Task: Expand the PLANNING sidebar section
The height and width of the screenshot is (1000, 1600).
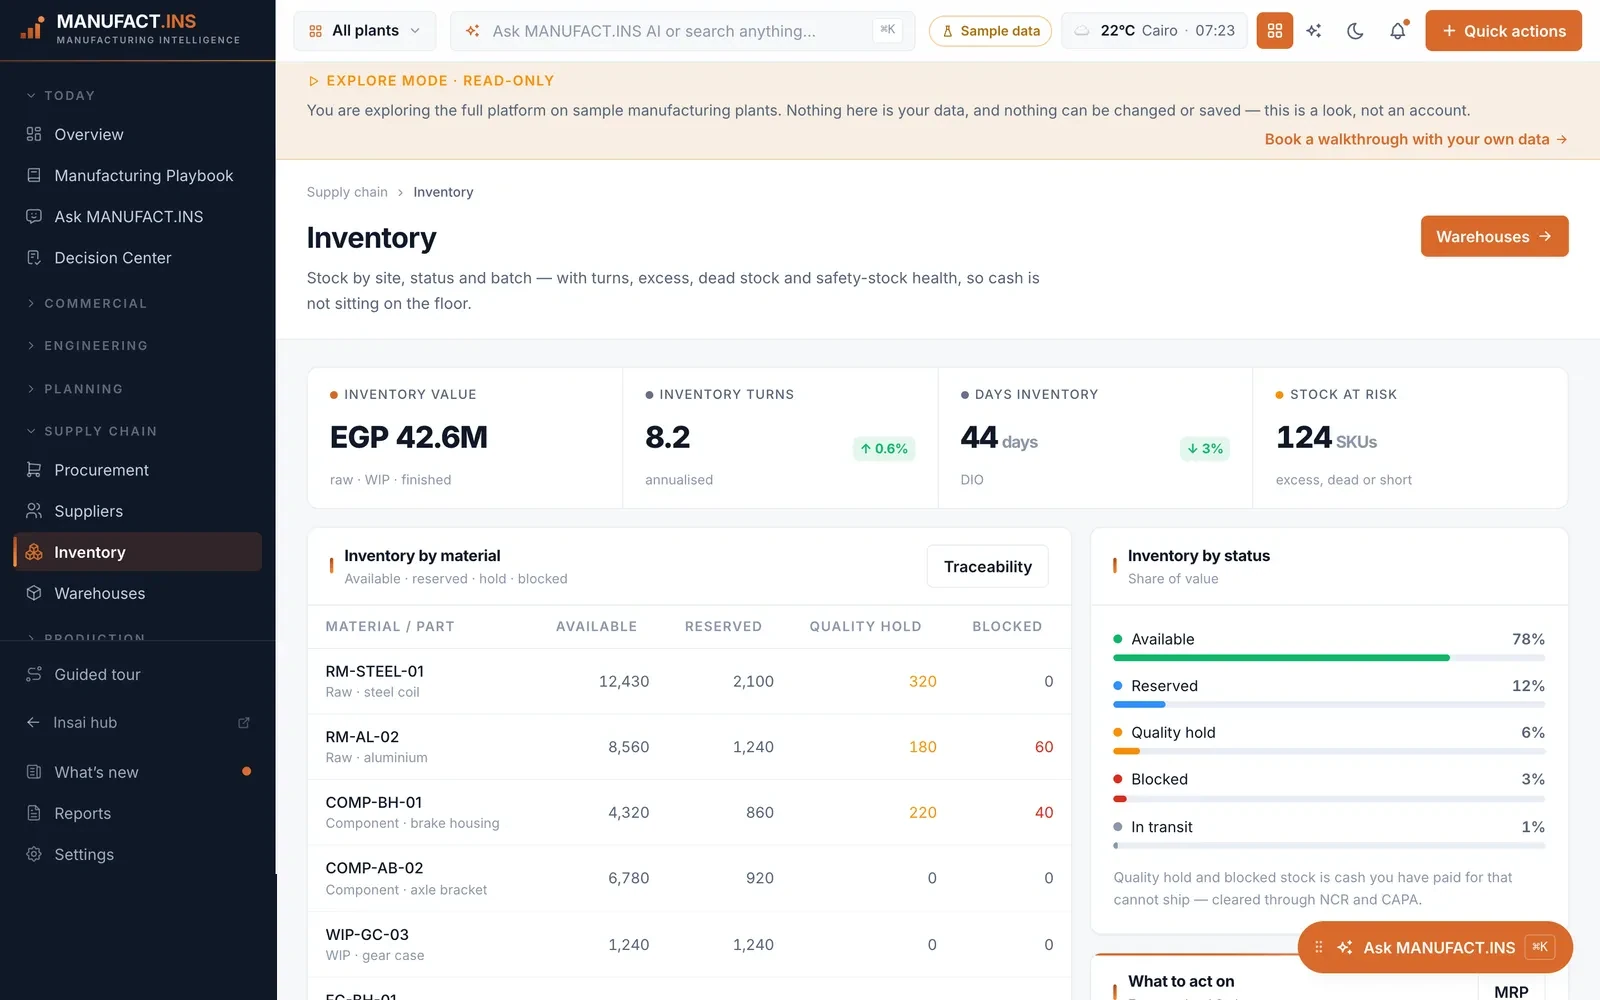Action: coord(75,389)
